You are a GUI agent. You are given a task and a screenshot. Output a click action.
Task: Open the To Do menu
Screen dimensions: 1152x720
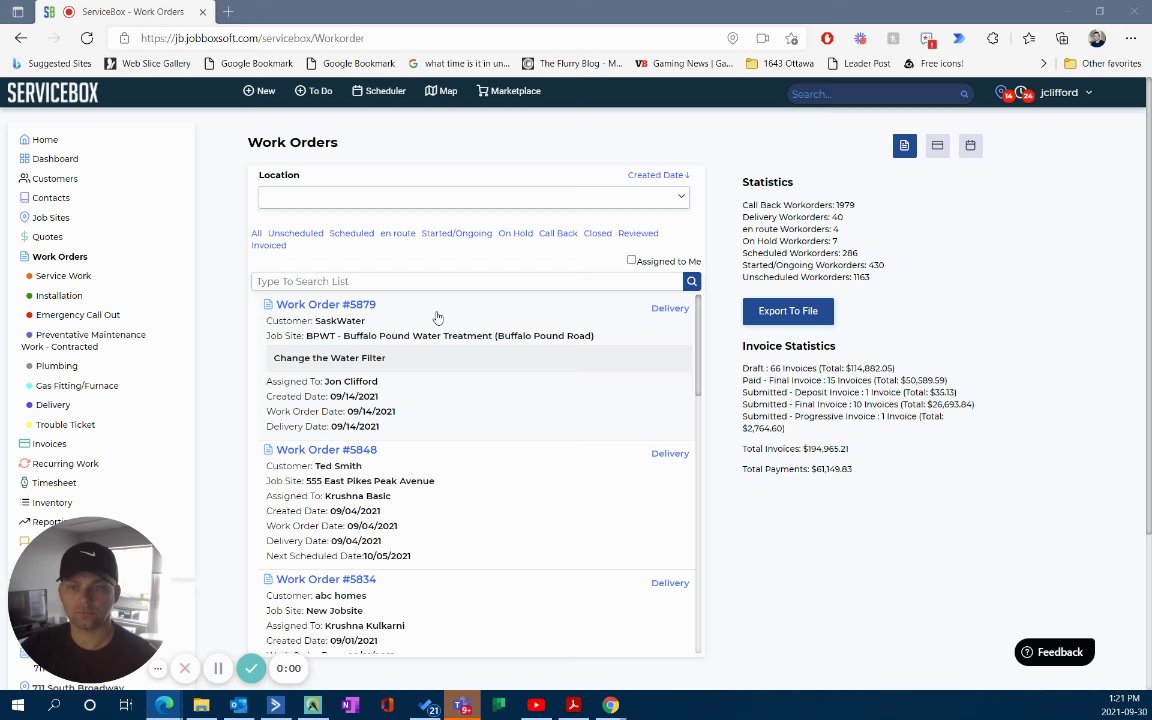[314, 91]
